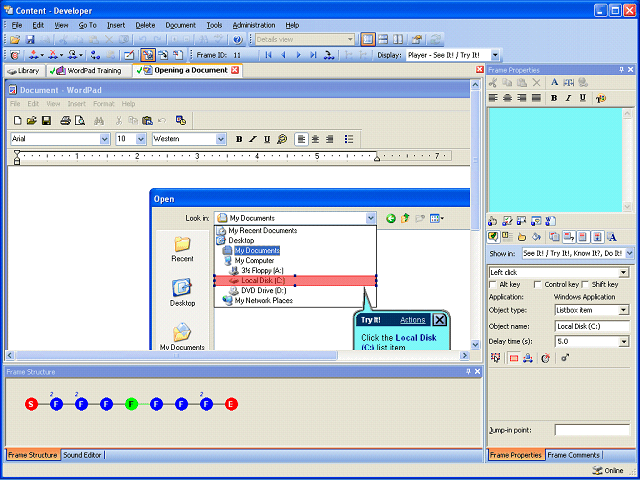Switch to the WordPad Training tab
The width and height of the screenshot is (640, 480).
pyautogui.click(x=89, y=71)
